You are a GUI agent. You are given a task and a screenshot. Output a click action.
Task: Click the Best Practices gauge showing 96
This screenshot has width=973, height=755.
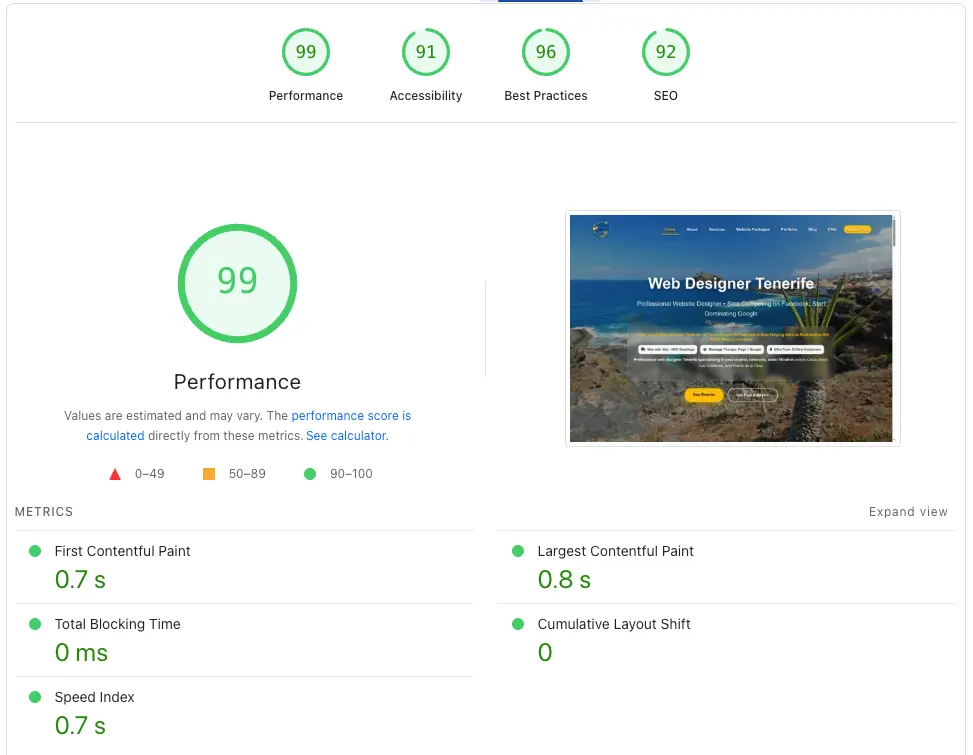coord(546,51)
